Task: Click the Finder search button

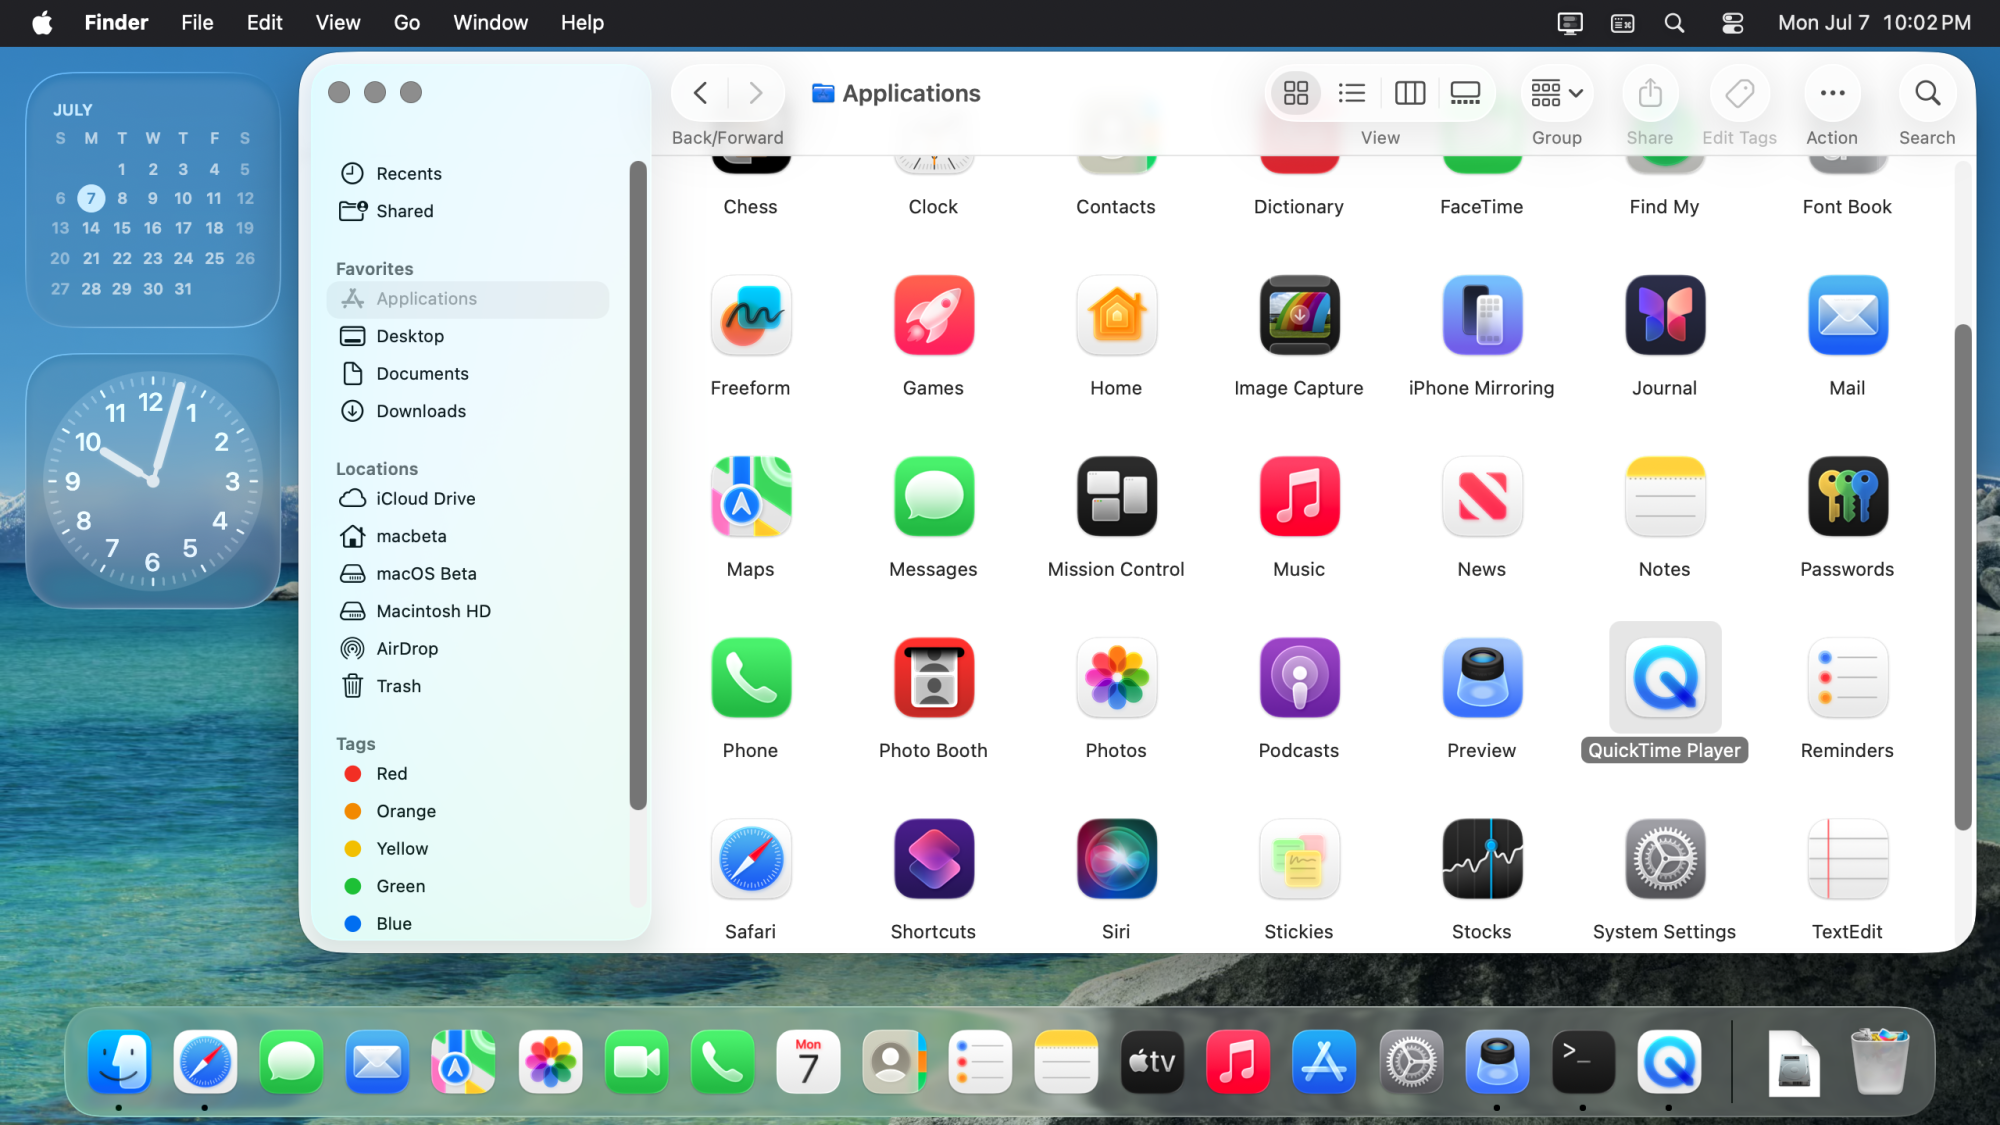Action: click(x=1926, y=93)
